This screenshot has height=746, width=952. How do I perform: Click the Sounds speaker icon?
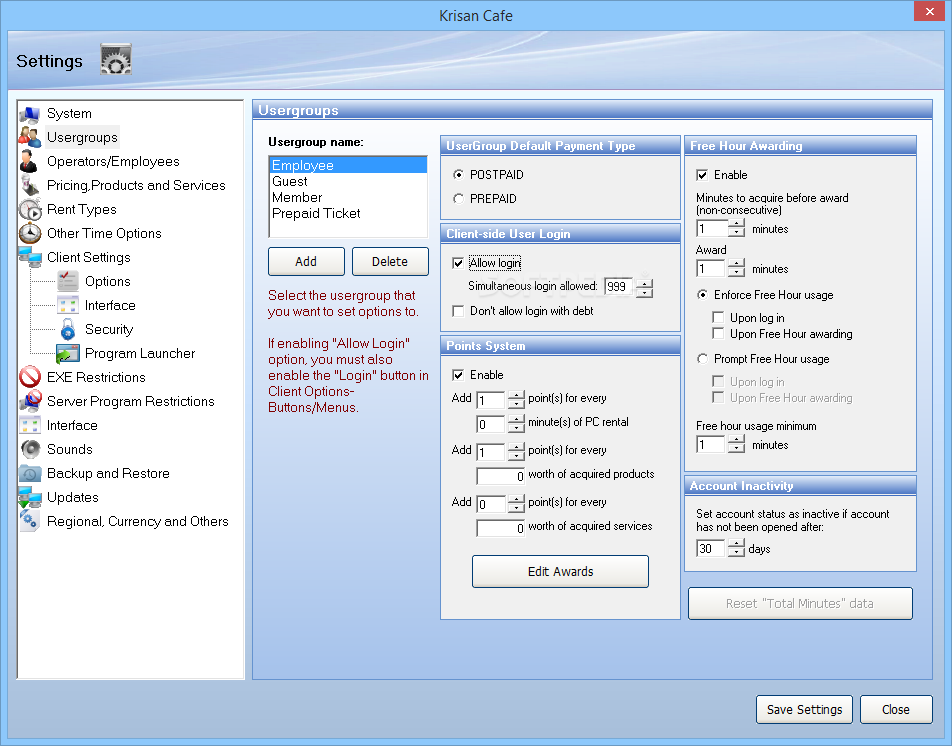click(30, 449)
